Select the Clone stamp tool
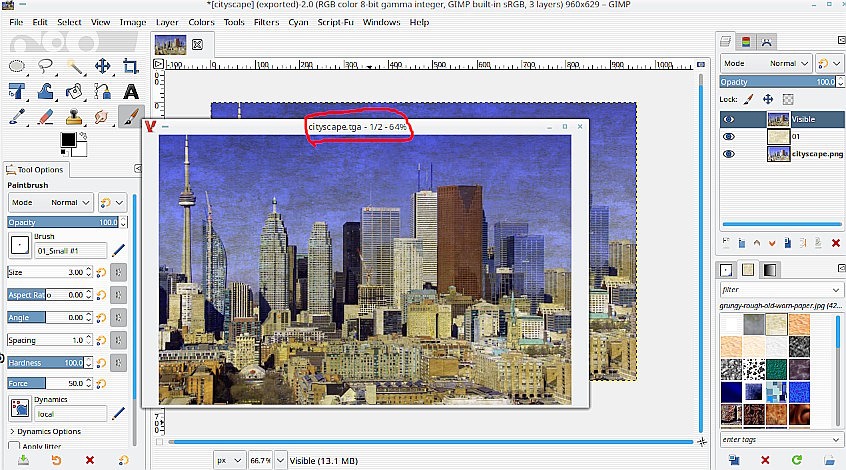Screen dimensions: 846x470 coord(74,116)
